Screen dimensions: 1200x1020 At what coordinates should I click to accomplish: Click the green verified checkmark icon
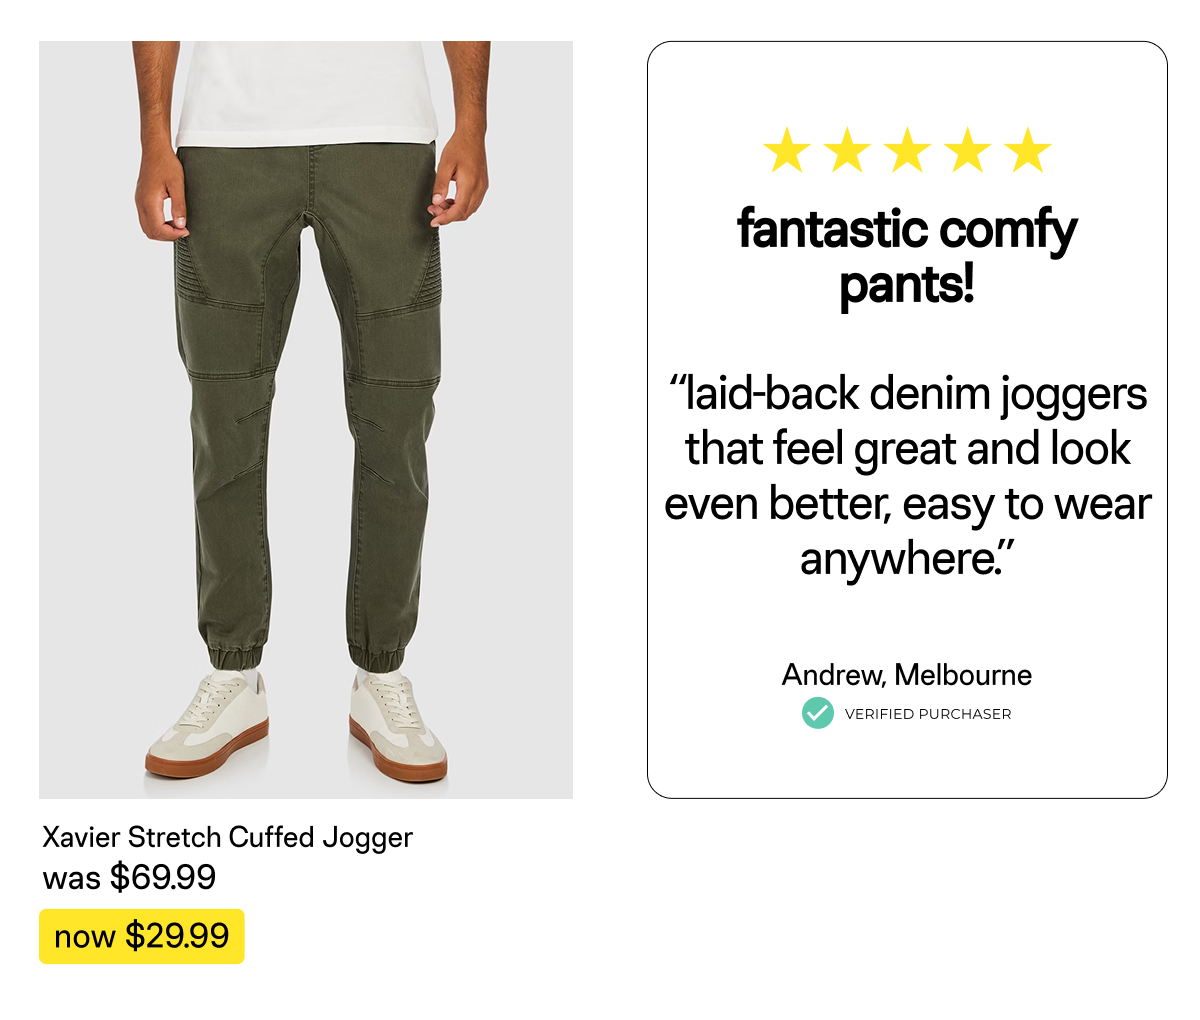click(818, 713)
